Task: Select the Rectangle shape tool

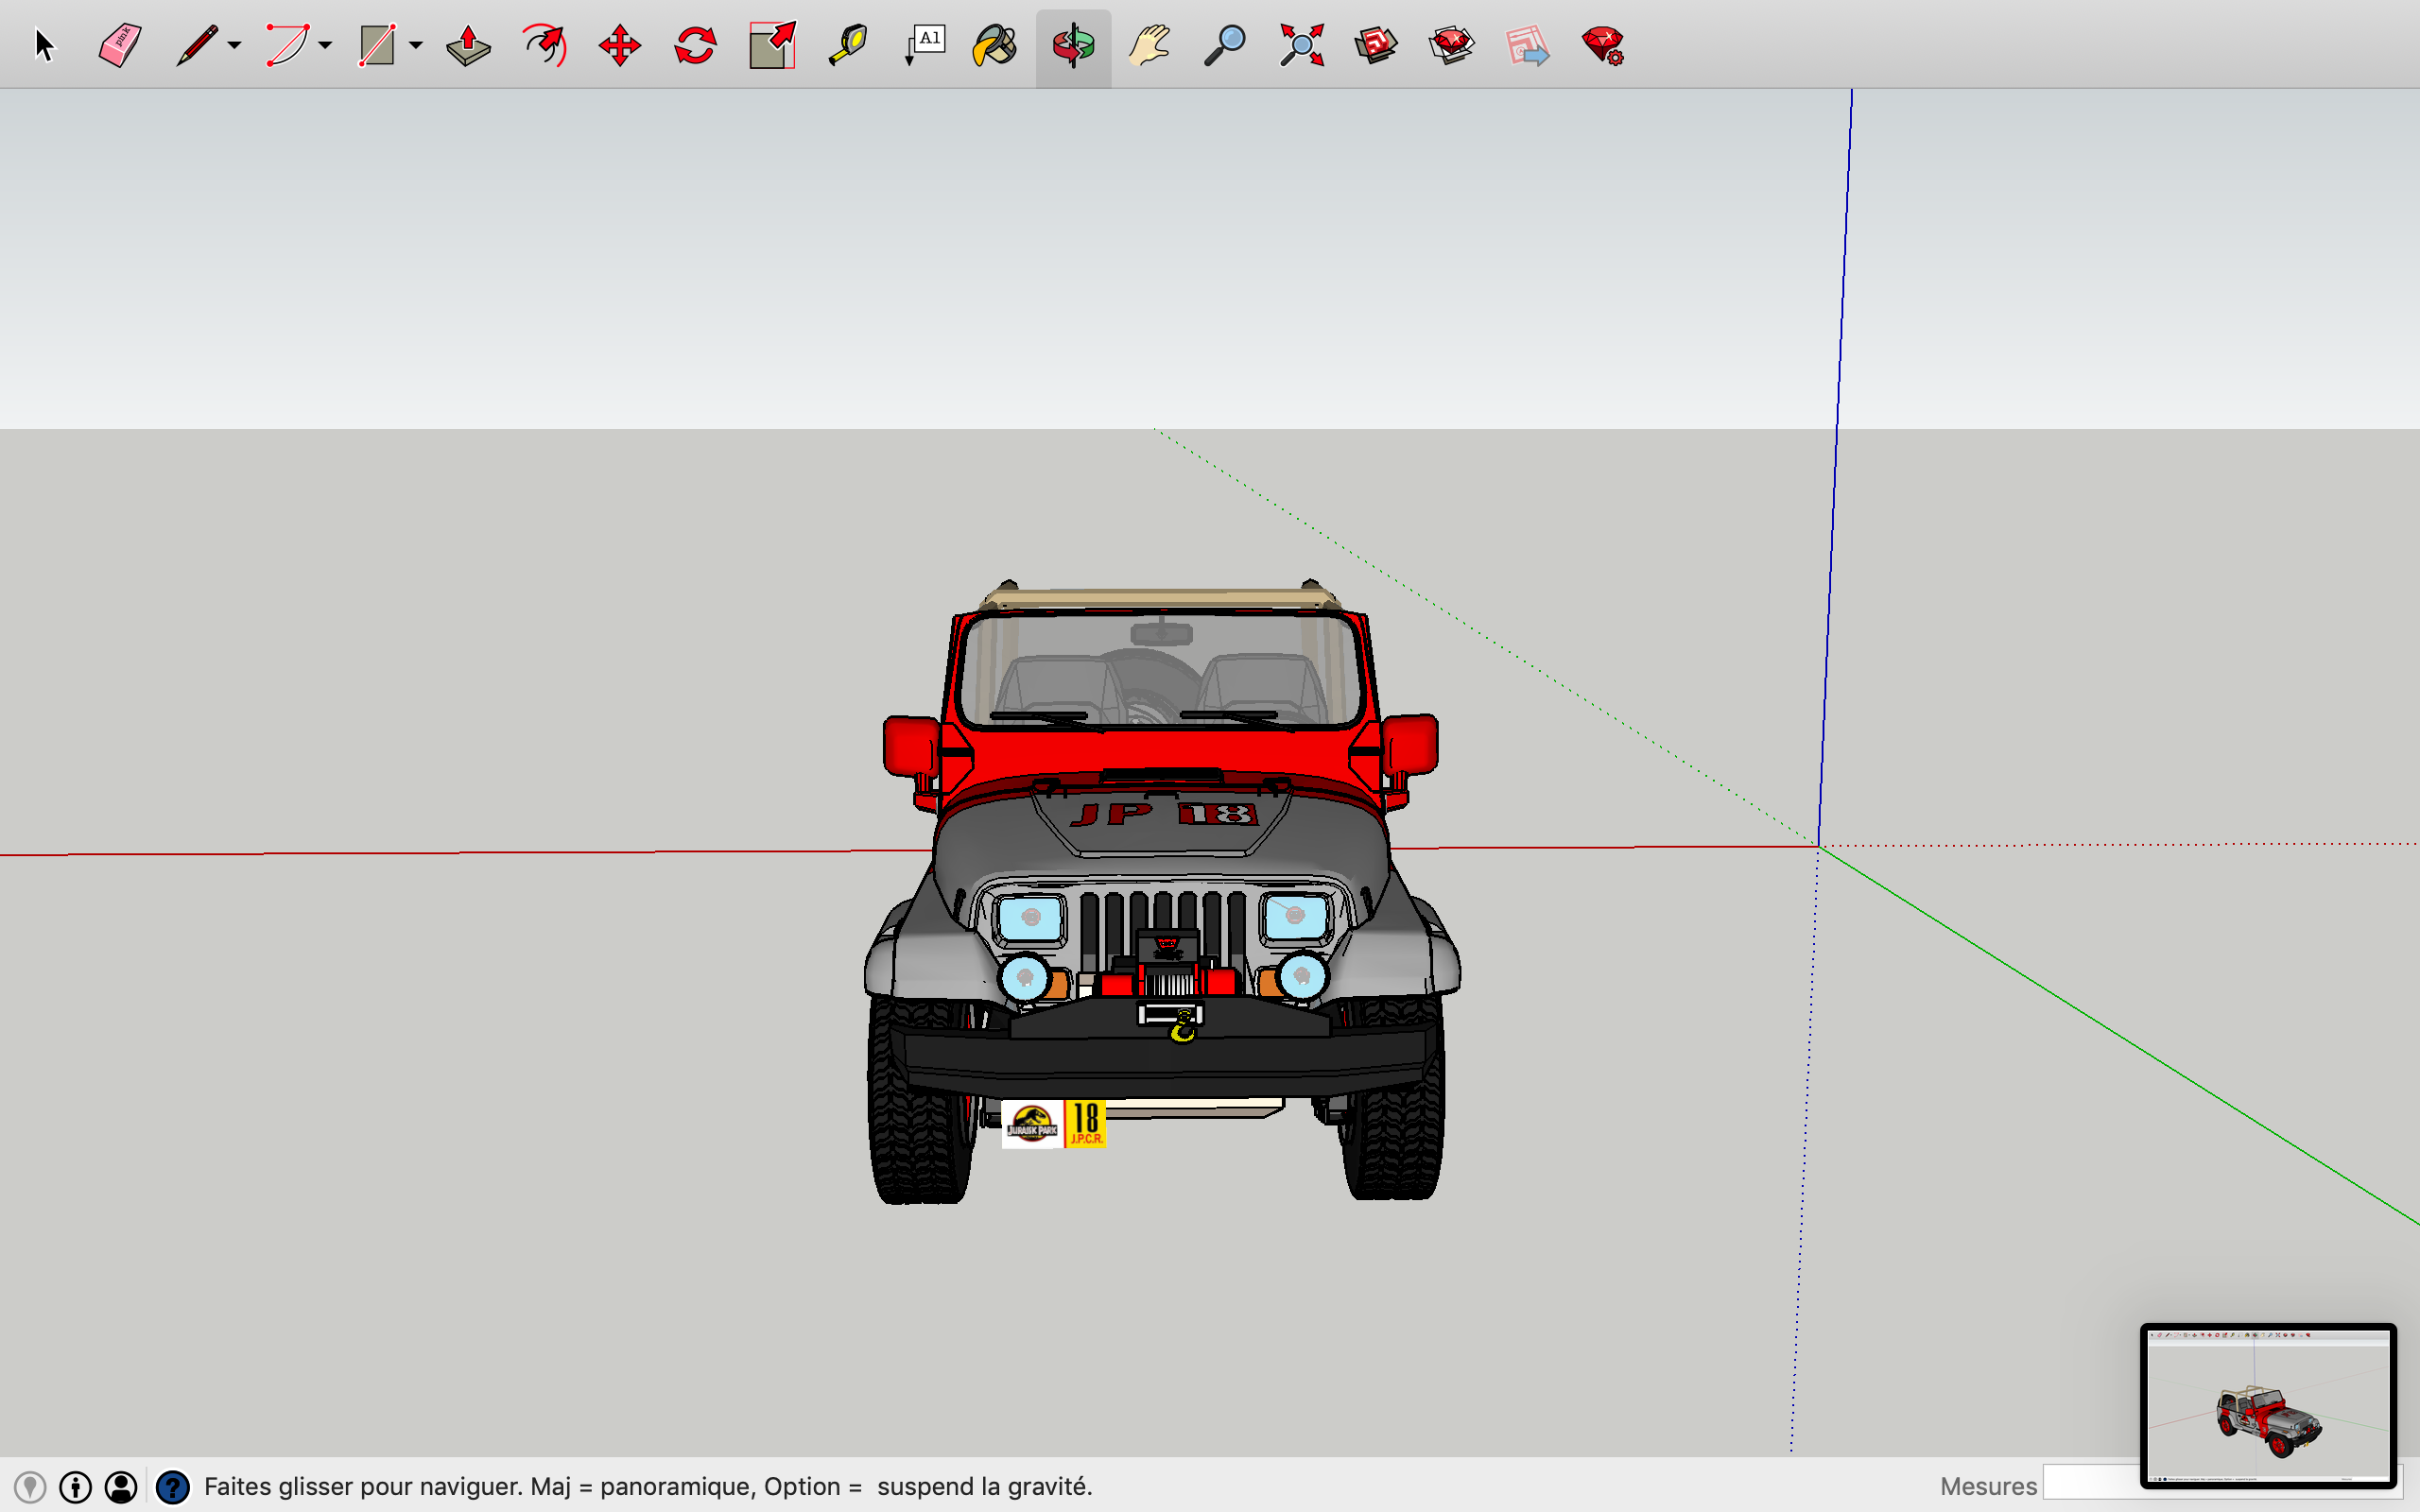Action: pos(377,46)
